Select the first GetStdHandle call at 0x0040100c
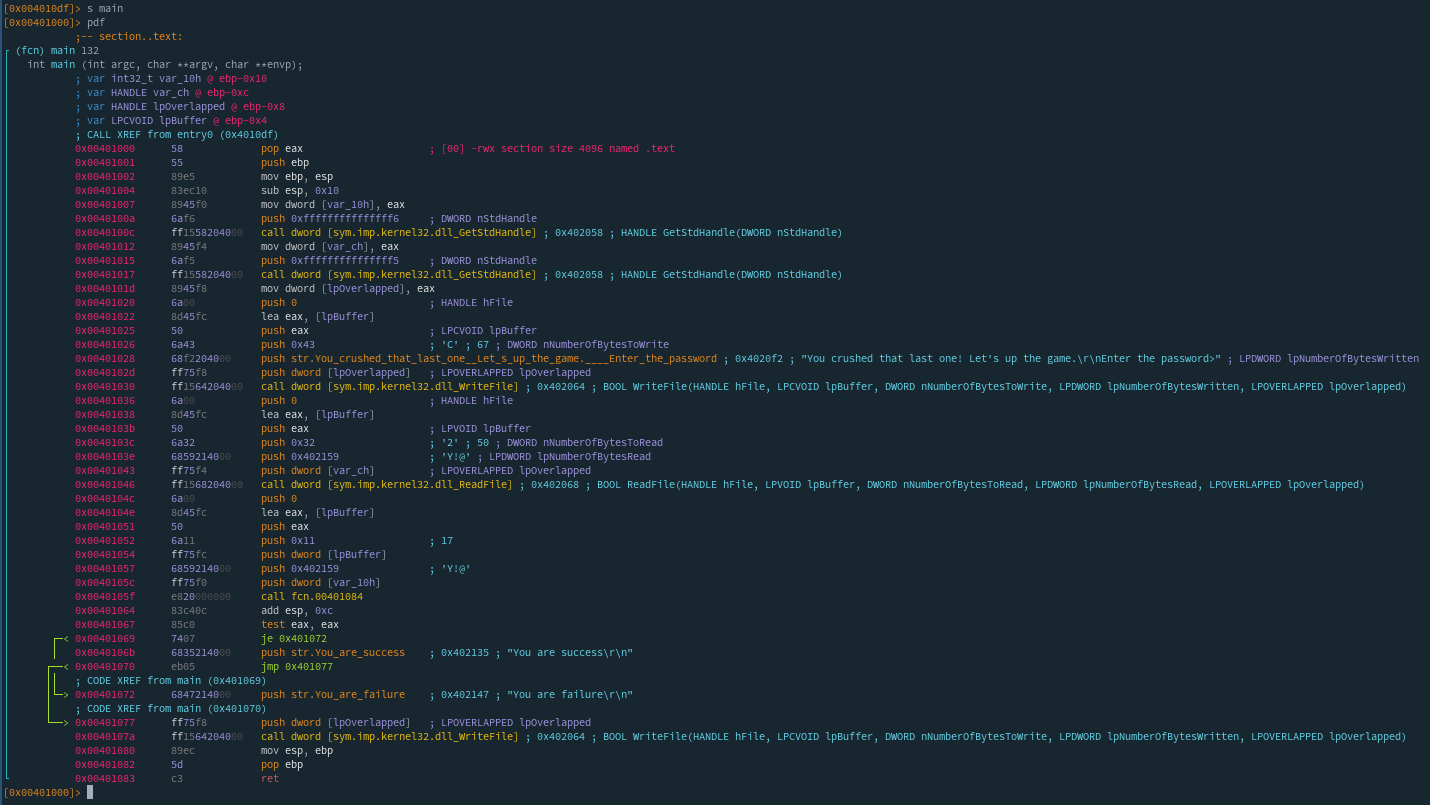This screenshot has height=805, width=1430. coord(399,232)
